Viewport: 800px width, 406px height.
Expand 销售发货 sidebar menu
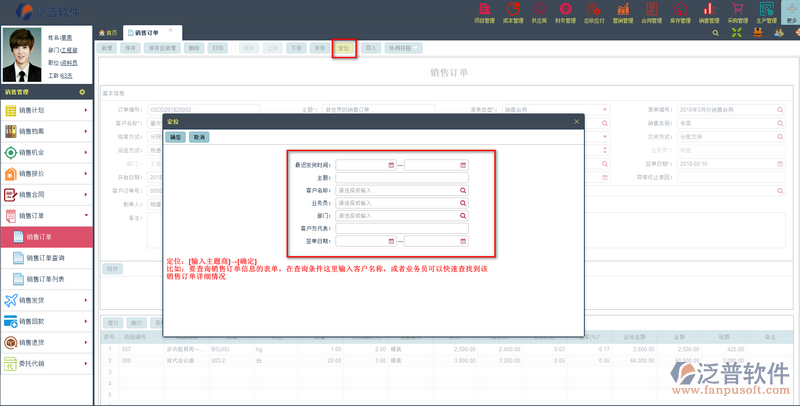tap(47, 300)
